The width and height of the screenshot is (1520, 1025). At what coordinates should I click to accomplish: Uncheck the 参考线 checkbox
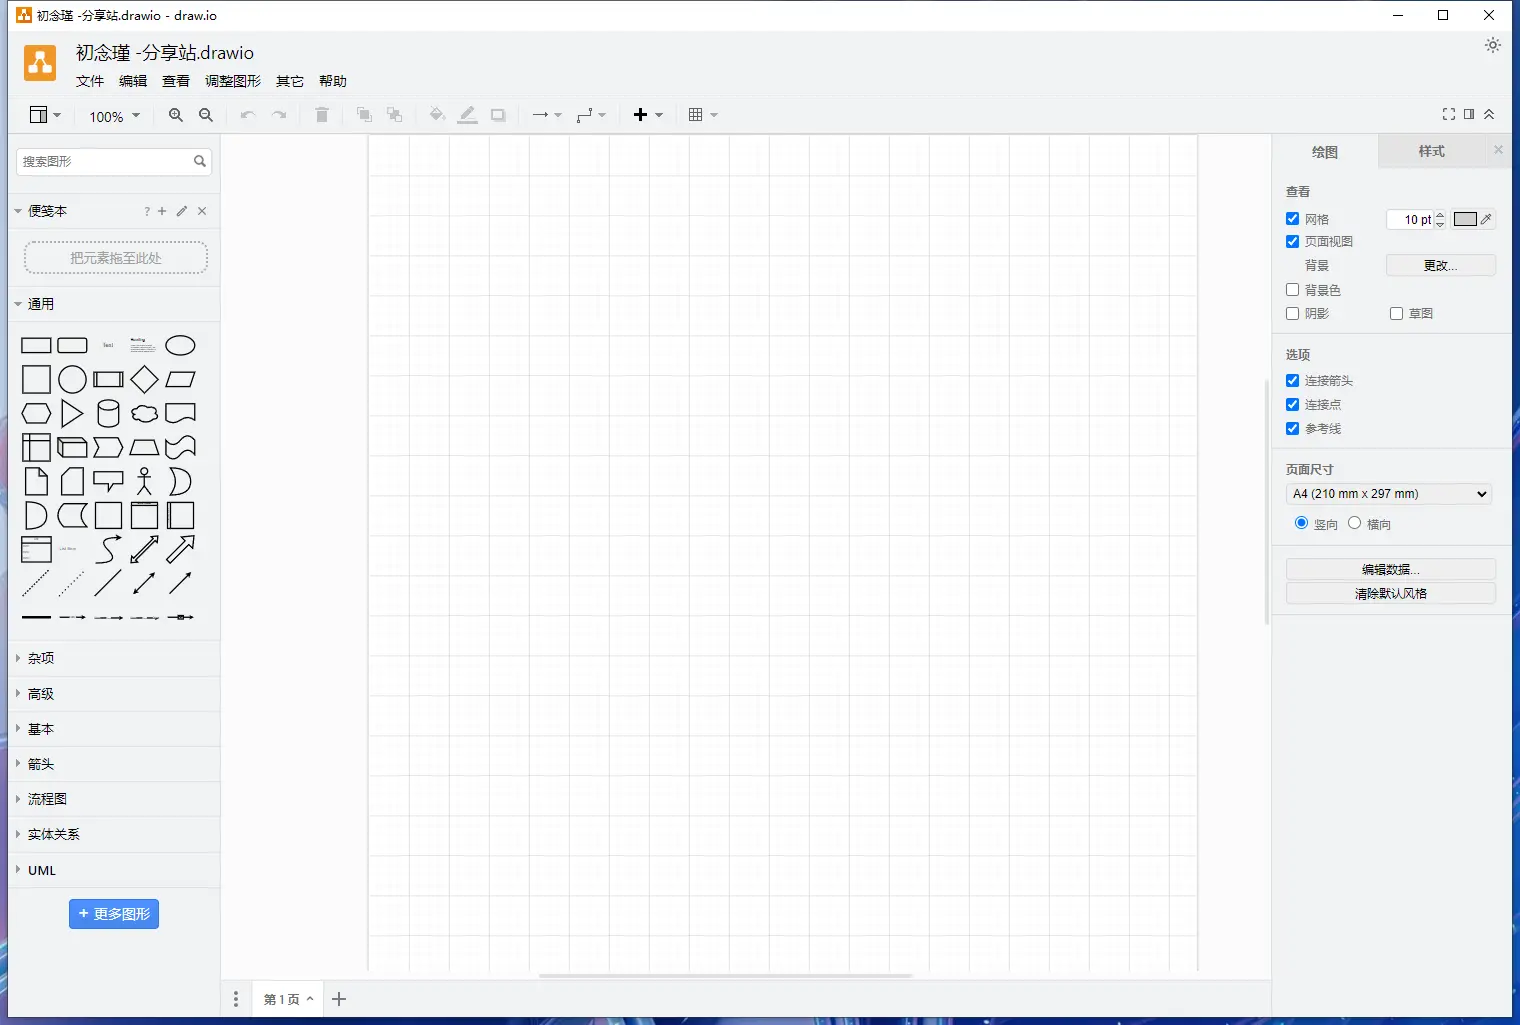(1293, 428)
